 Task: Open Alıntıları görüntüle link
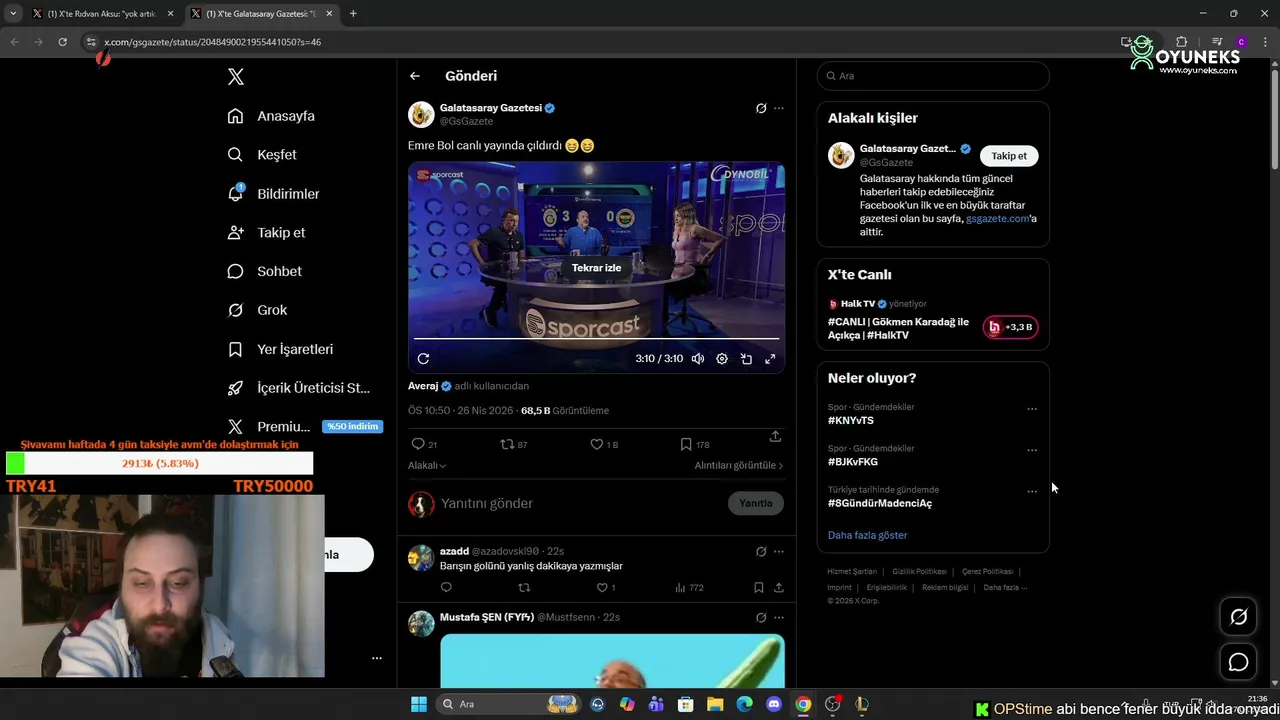739,466
